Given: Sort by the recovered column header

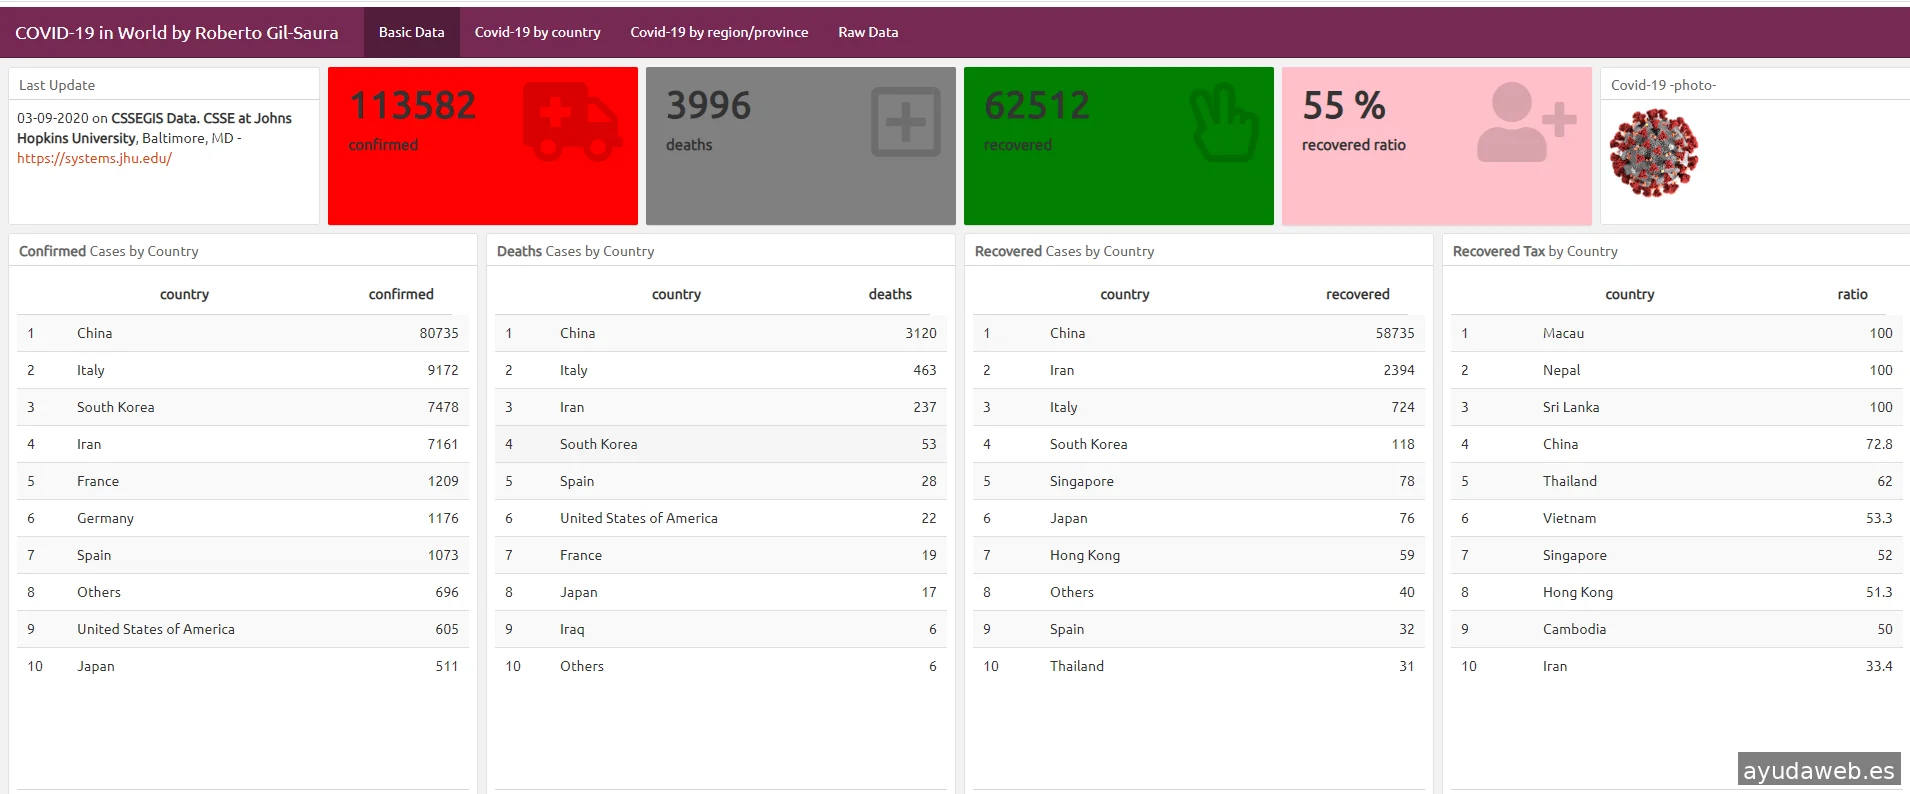Looking at the screenshot, I should [1357, 294].
